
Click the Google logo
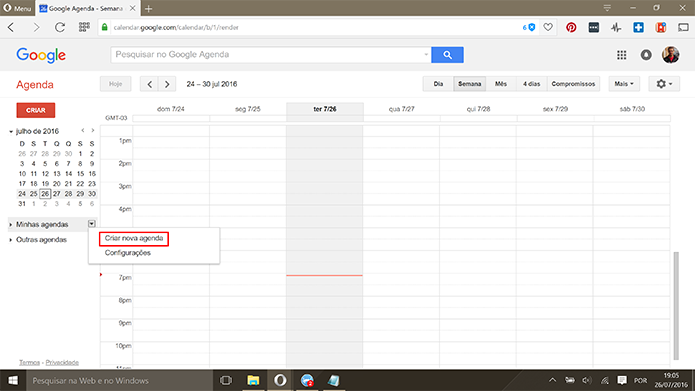tap(41, 55)
